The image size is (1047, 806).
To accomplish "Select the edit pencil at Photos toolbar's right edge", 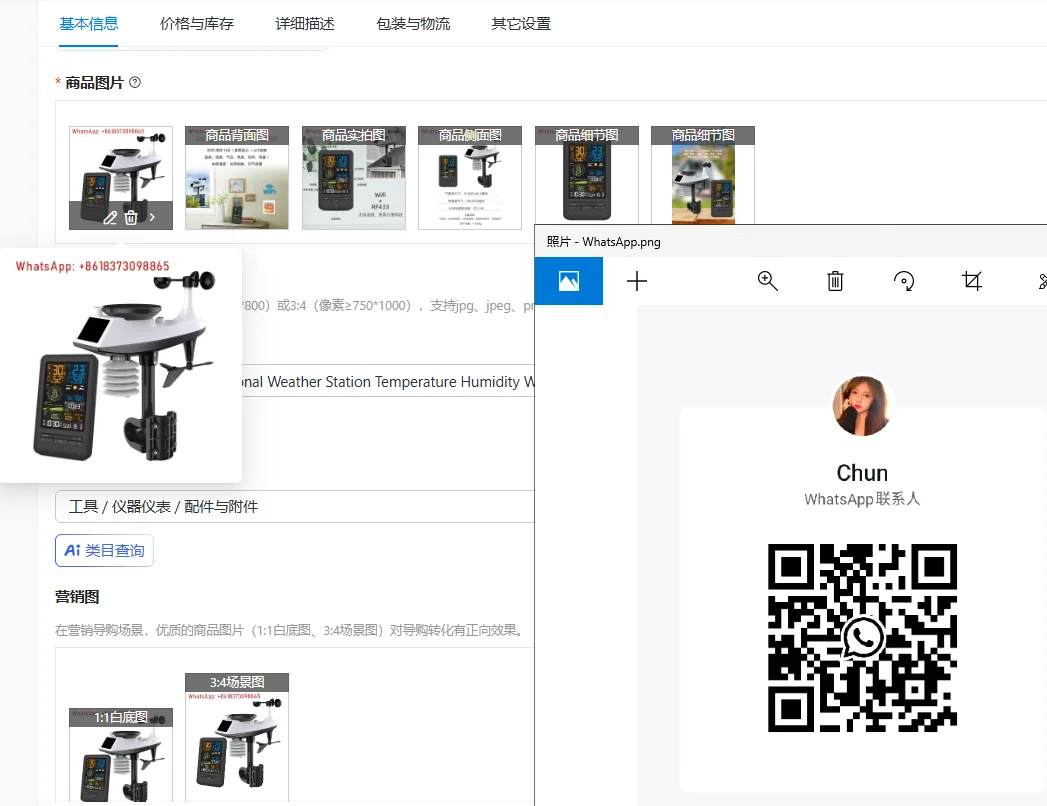I will (x=1040, y=281).
